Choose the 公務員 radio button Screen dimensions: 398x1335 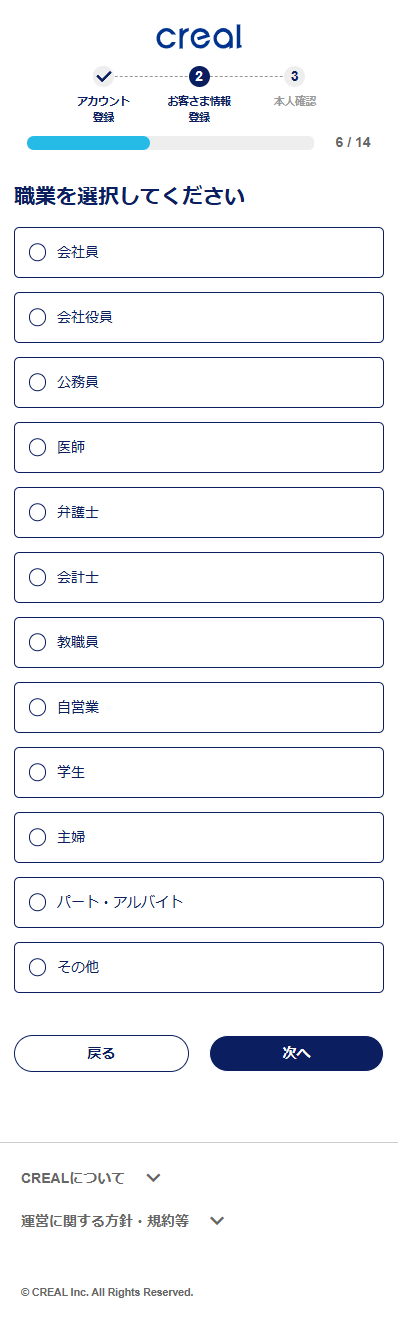click(199, 382)
